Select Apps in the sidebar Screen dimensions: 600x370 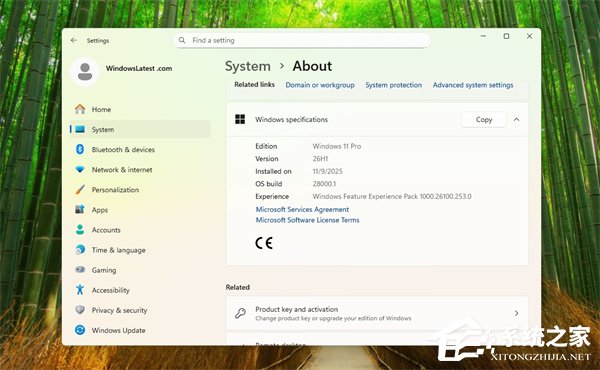click(140, 209)
